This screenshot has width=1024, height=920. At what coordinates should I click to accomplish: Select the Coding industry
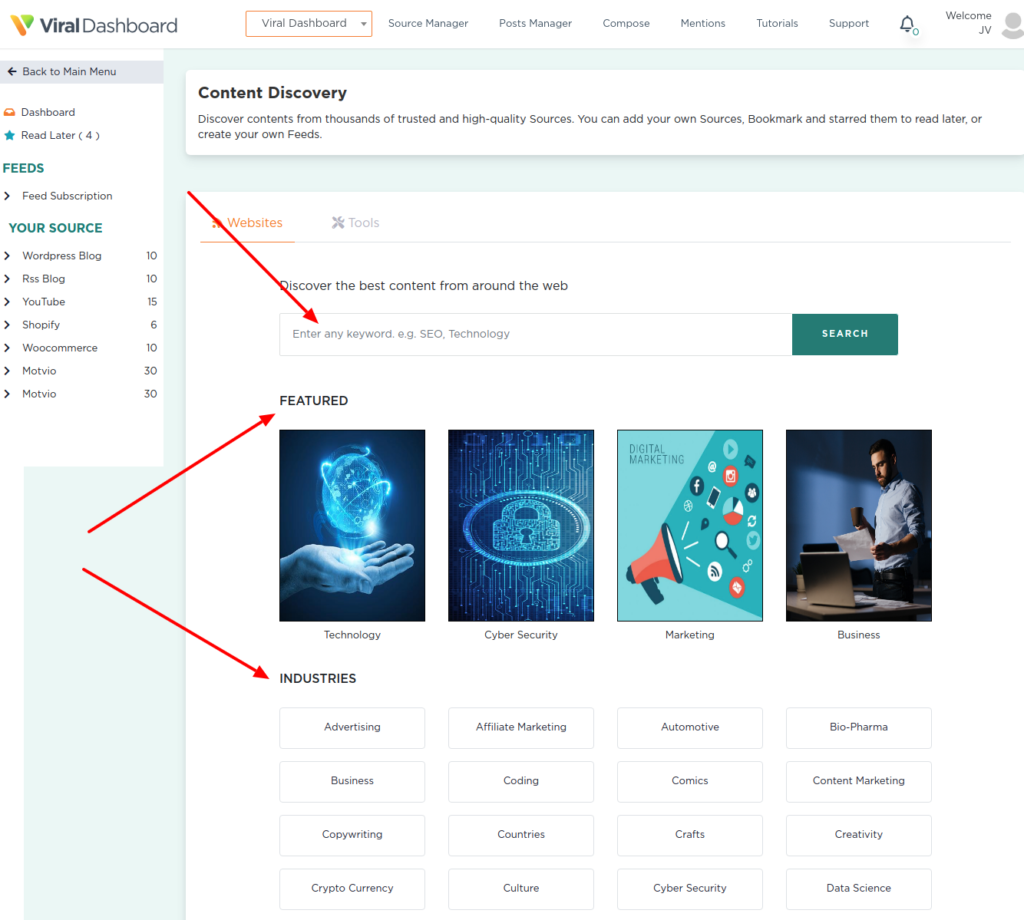[x=520, y=781]
